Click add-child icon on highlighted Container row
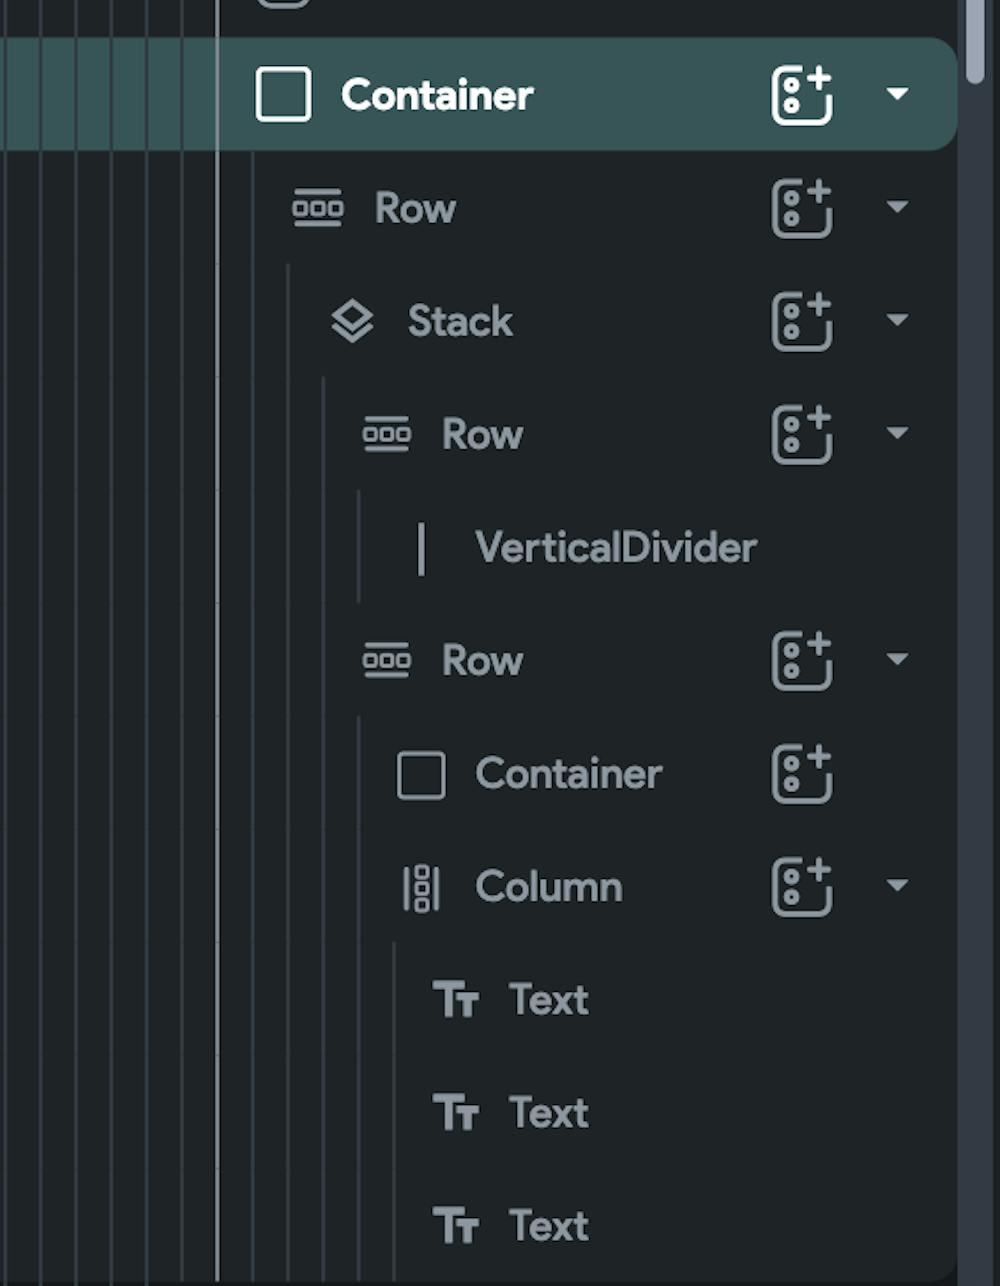1000x1286 pixels. (802, 95)
